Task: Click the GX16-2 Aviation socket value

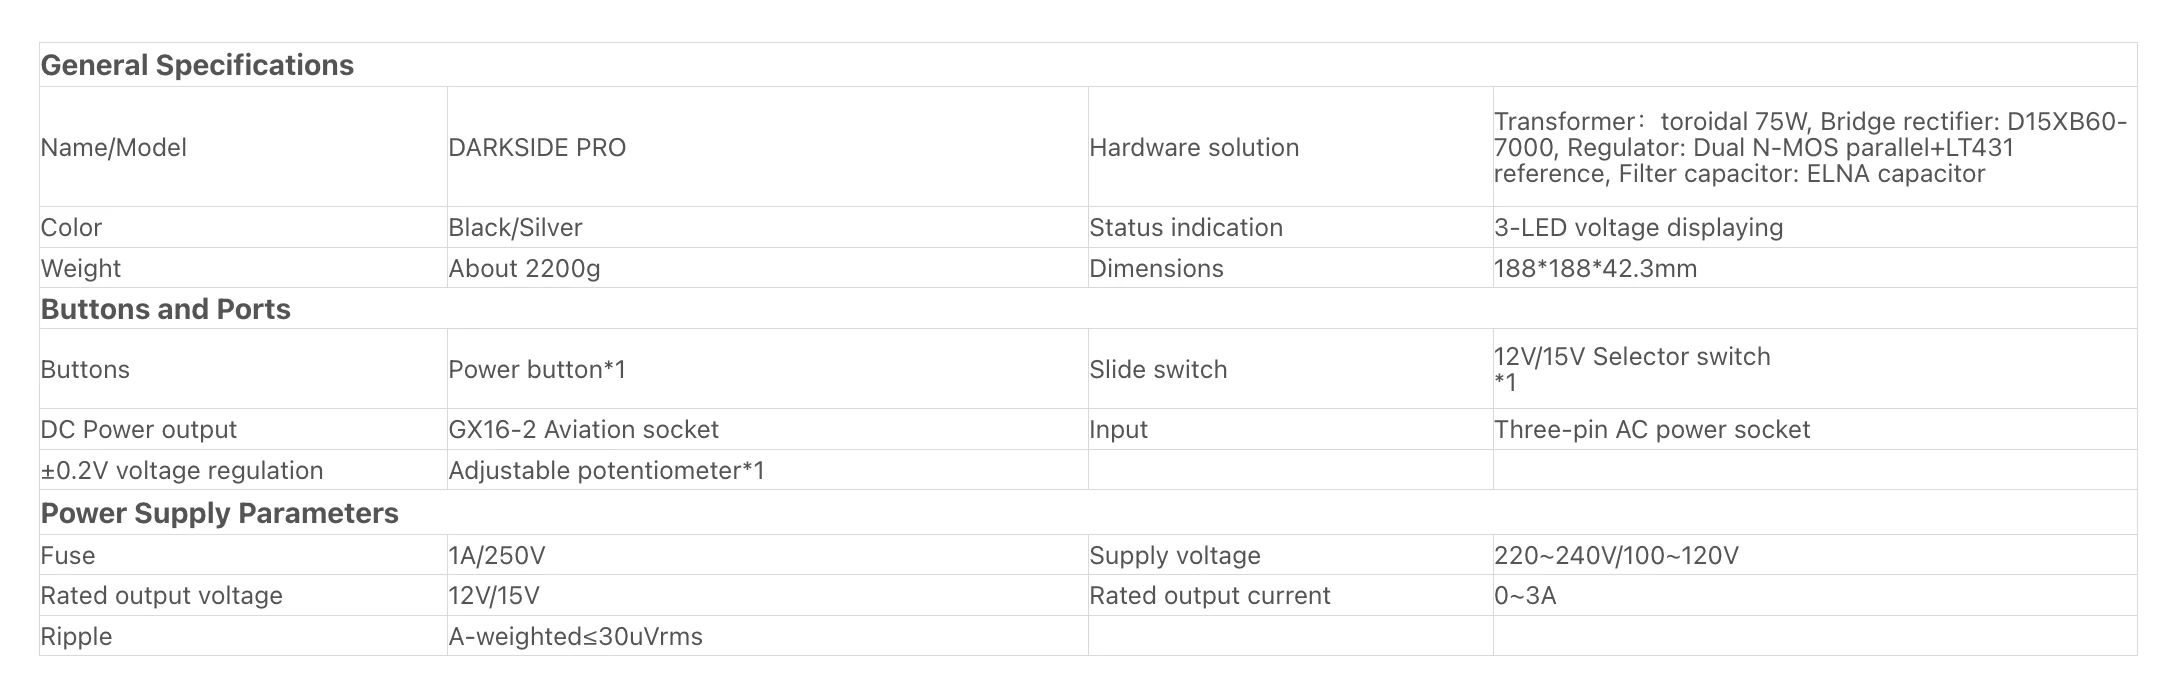Action: (583, 430)
